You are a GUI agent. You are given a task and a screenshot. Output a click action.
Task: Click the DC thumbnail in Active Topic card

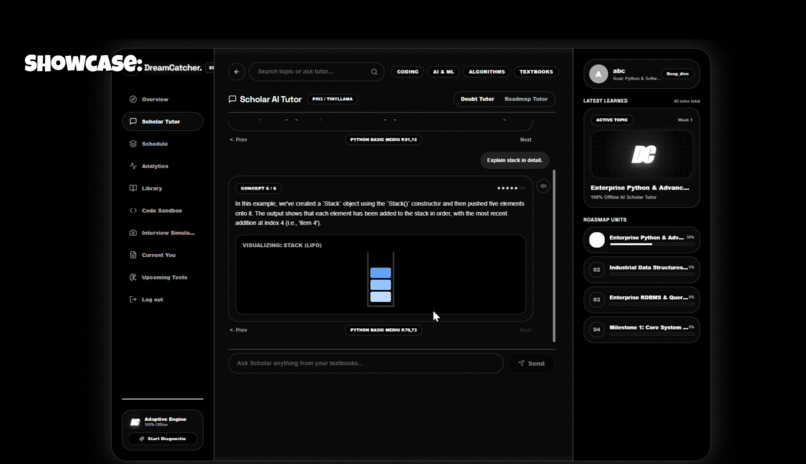(642, 154)
